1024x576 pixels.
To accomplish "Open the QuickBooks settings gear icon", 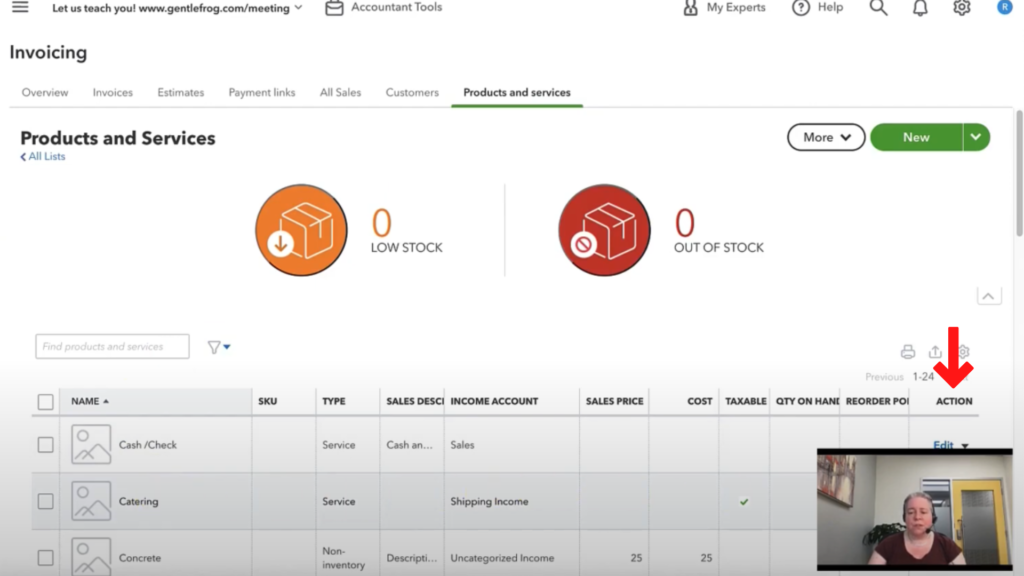I will (x=961, y=8).
